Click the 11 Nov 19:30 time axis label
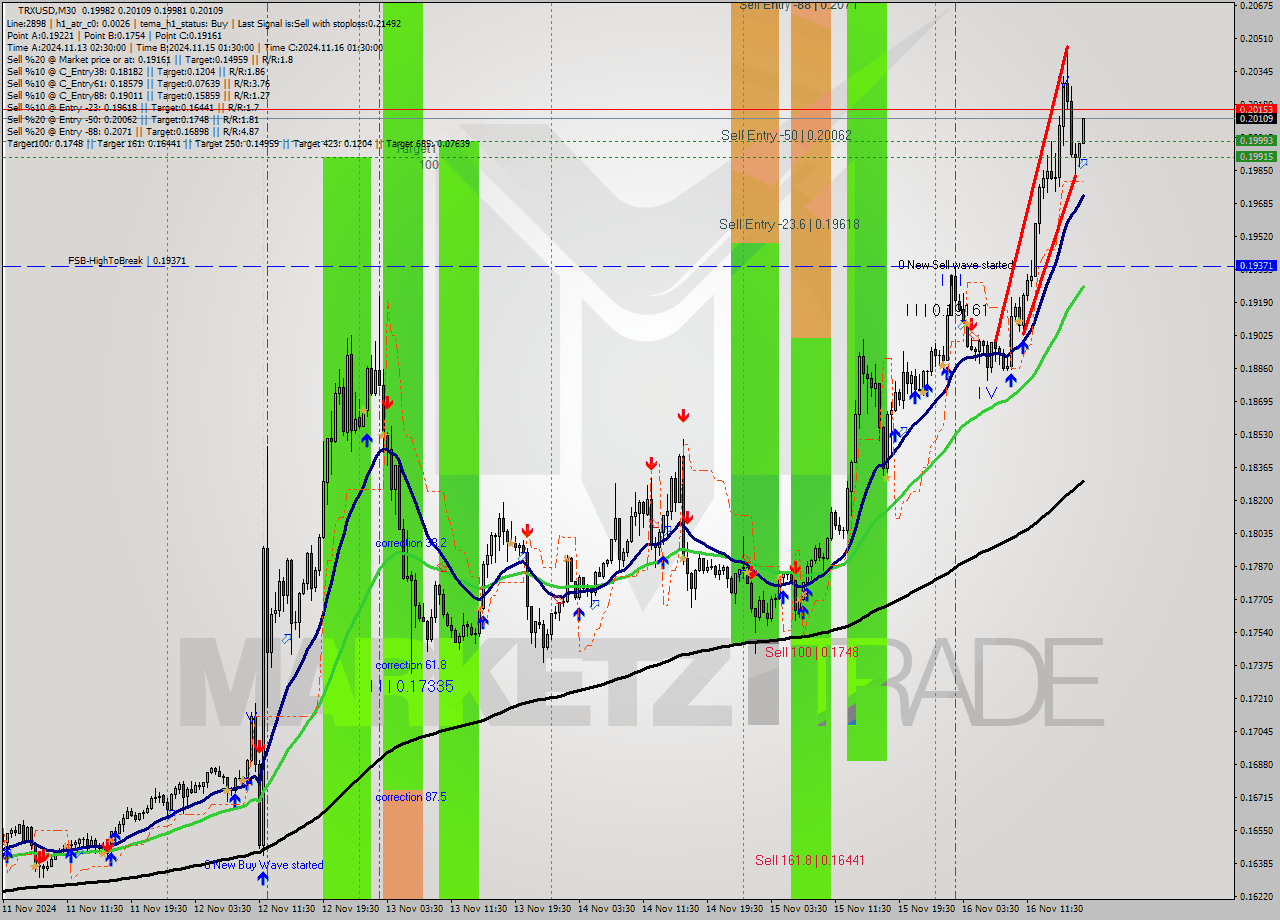1280x920 pixels. pos(159,909)
